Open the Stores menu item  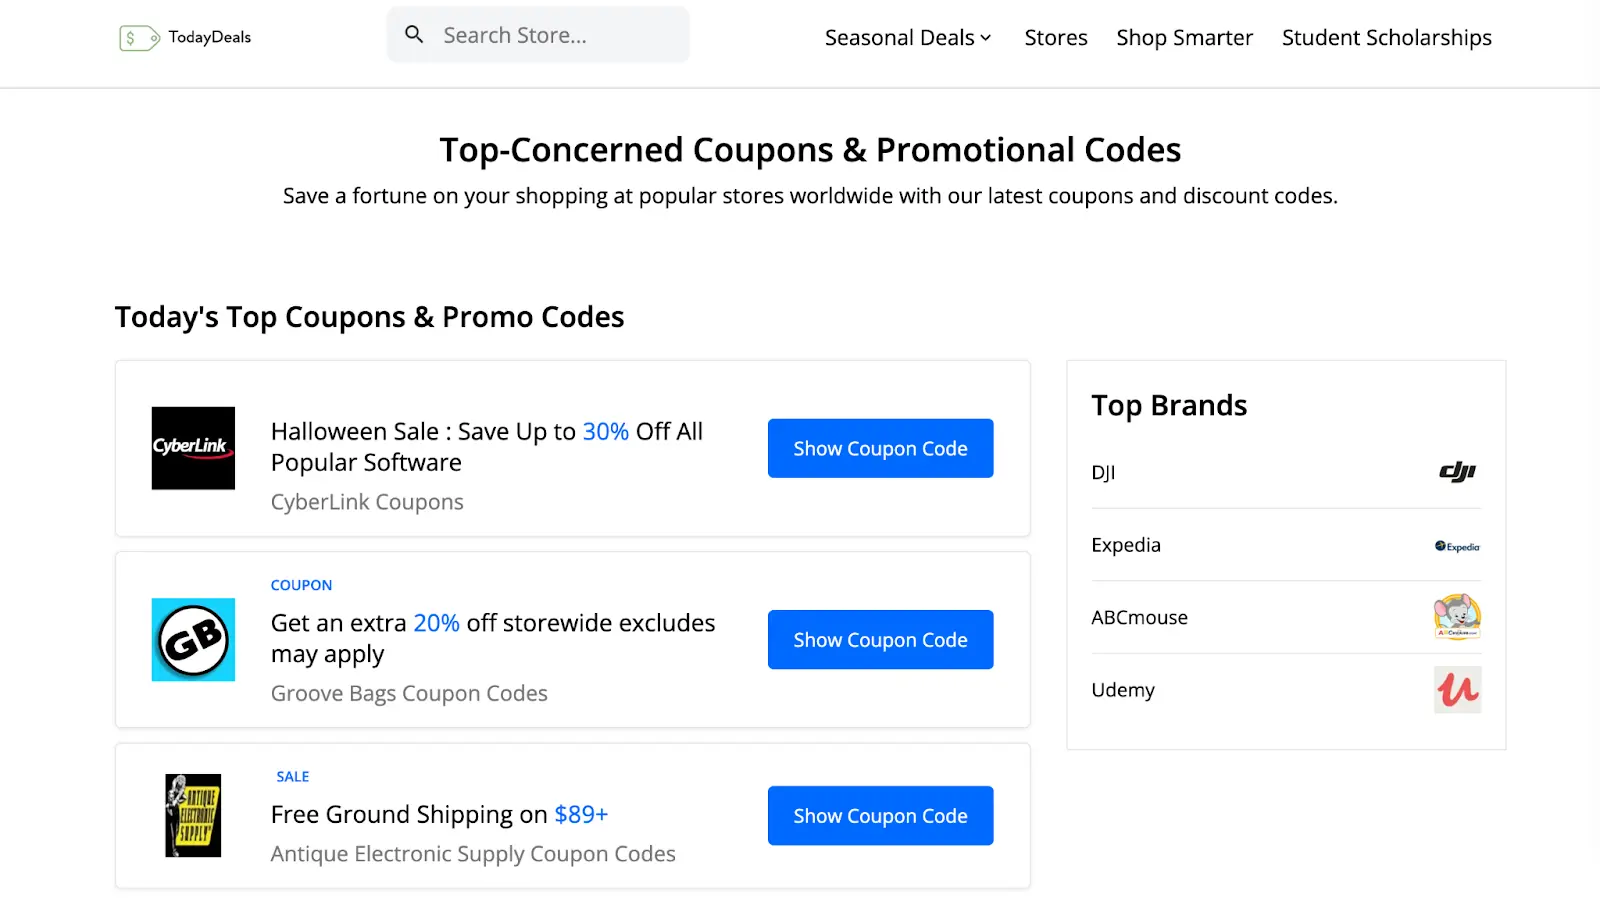1055,37
